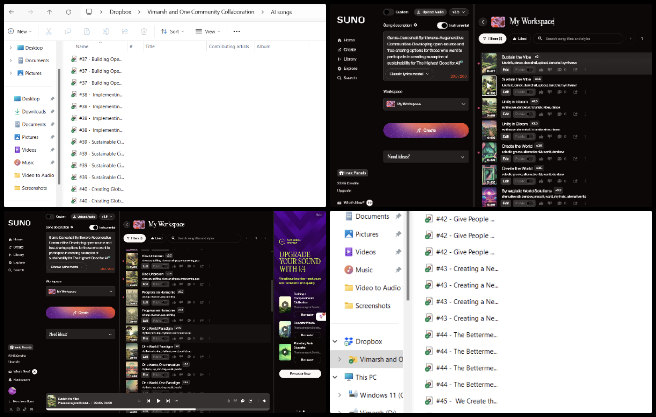The image size is (656, 417).
Task: Open the See more ellipsis in the Explorer toolbar
Action: (237, 31)
